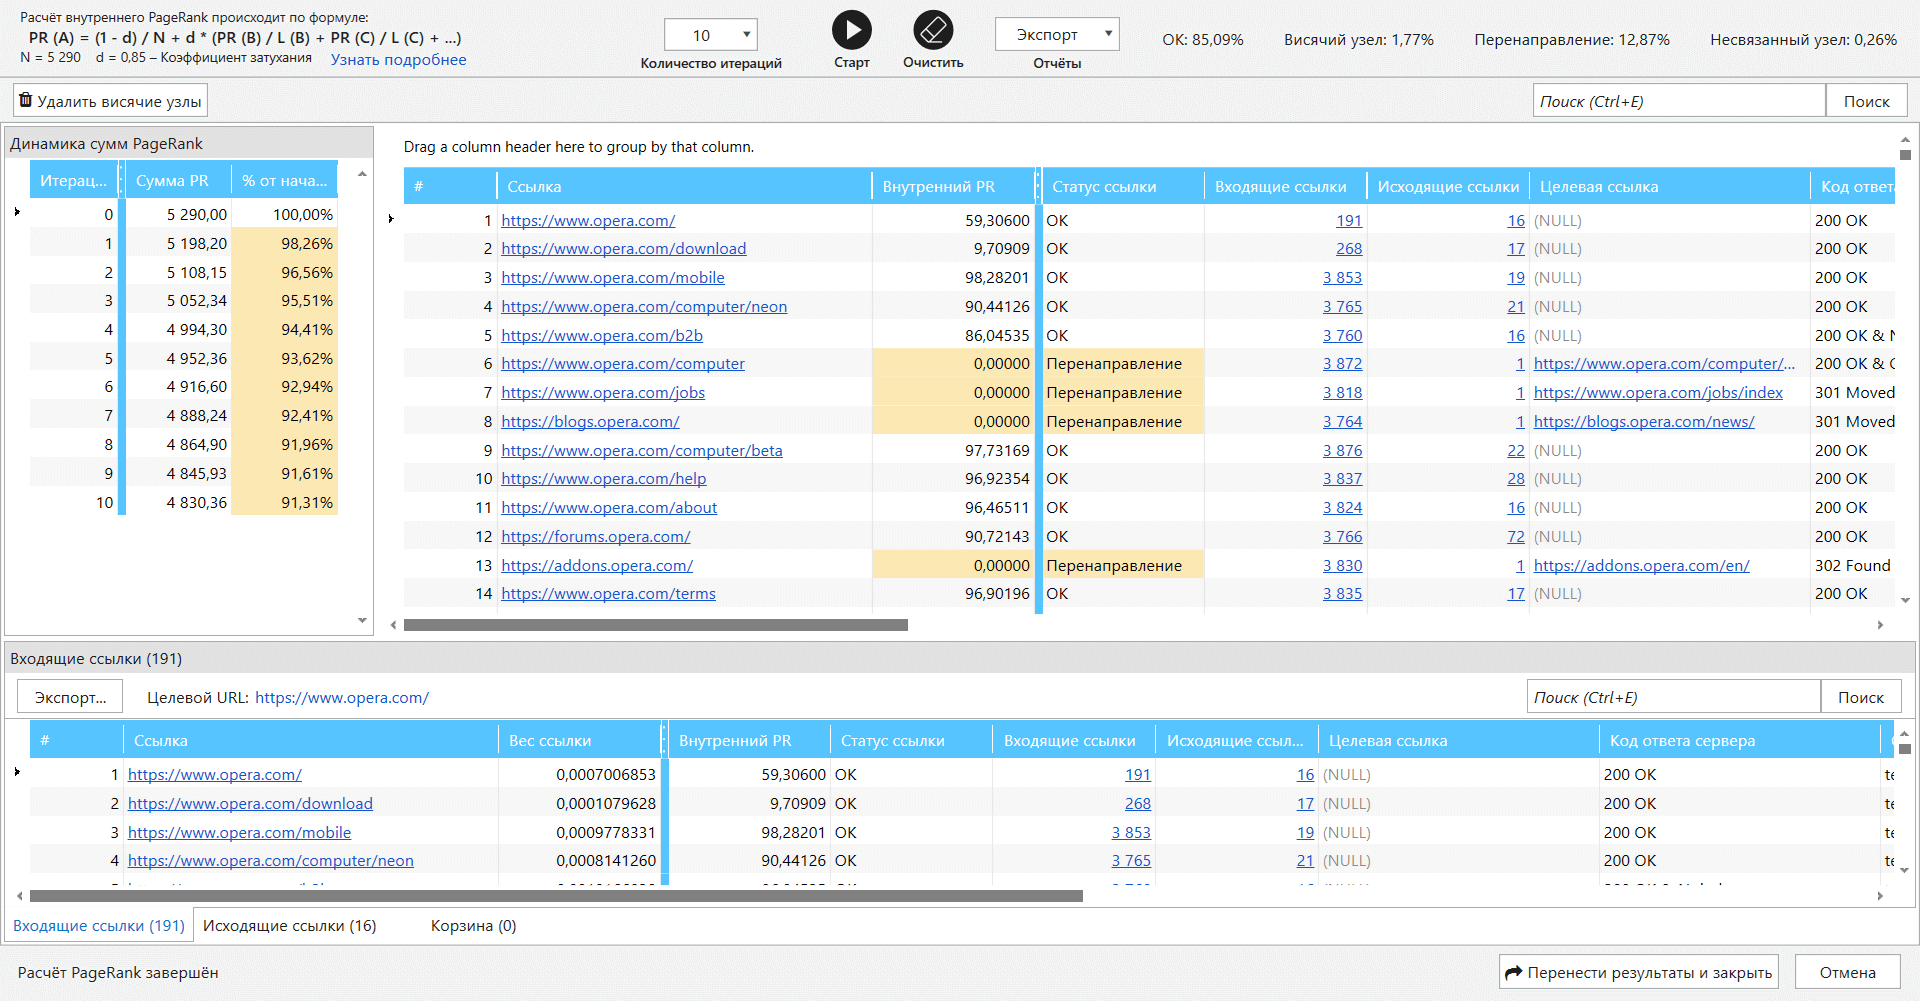This screenshot has width=1920, height=1001.
Task: Focus the top search field Поиск (Ctrl+E)
Action: [x=1679, y=101]
